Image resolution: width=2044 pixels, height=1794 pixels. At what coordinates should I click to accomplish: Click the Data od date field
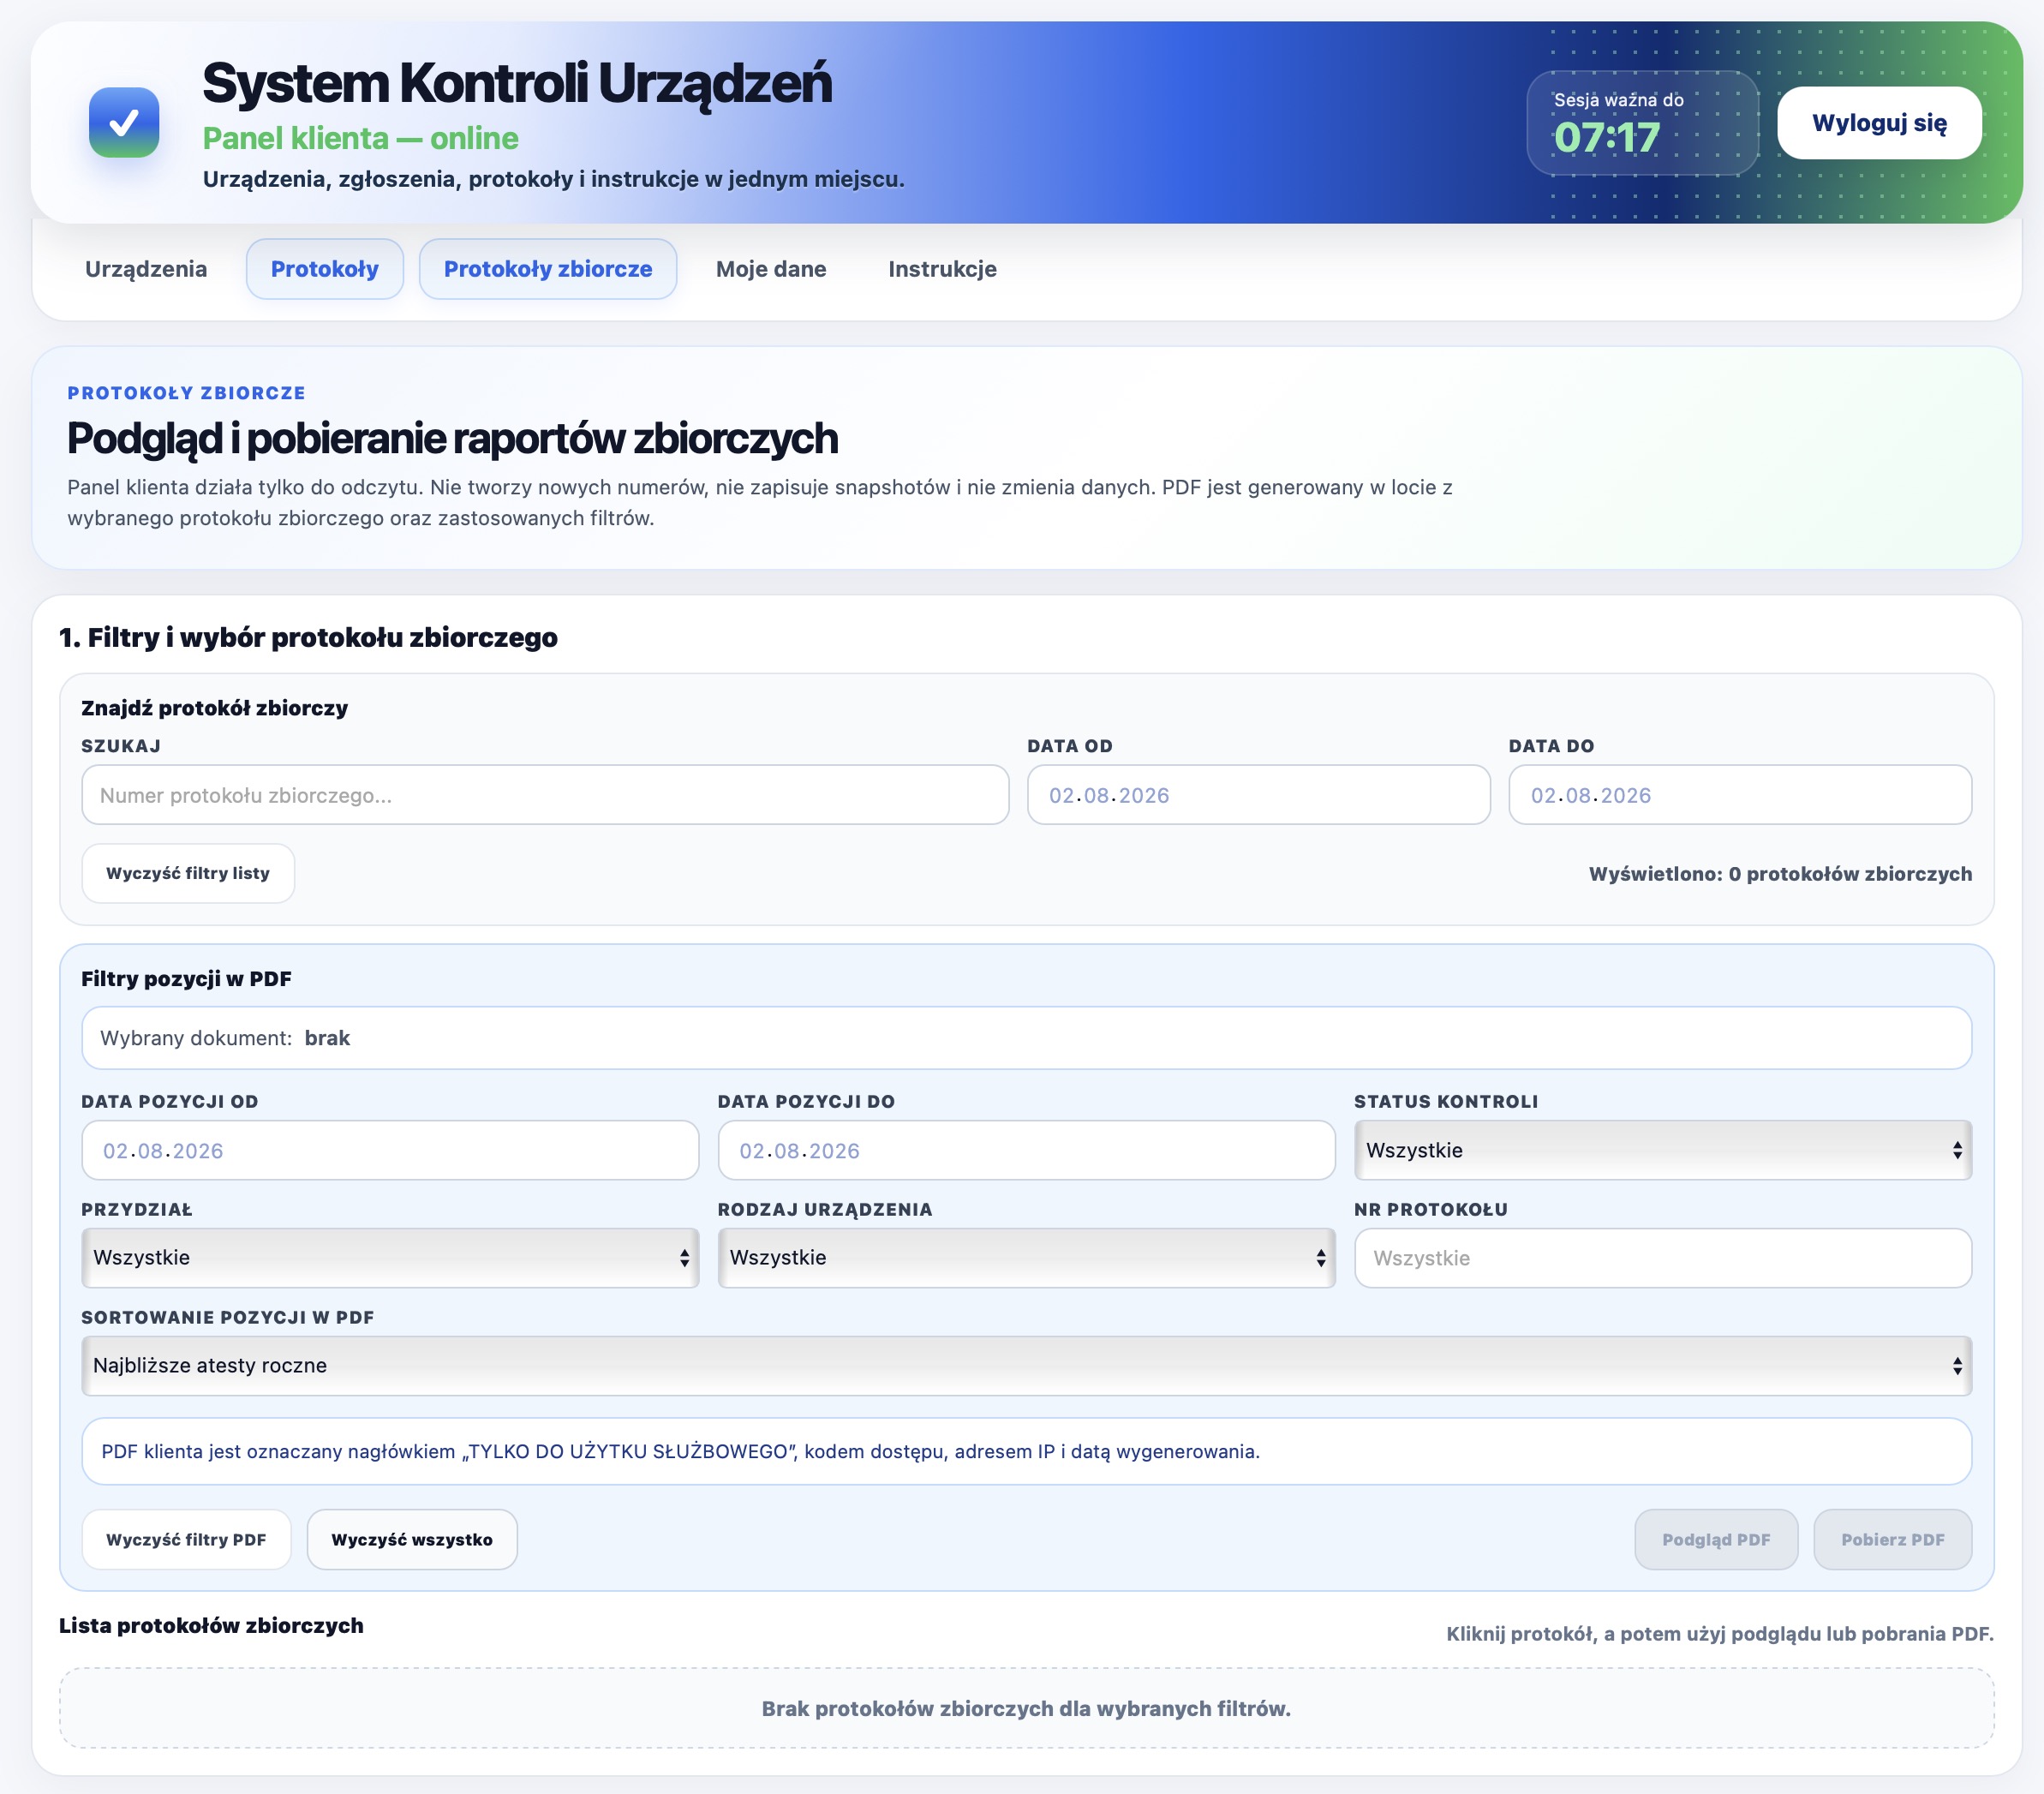[1258, 795]
